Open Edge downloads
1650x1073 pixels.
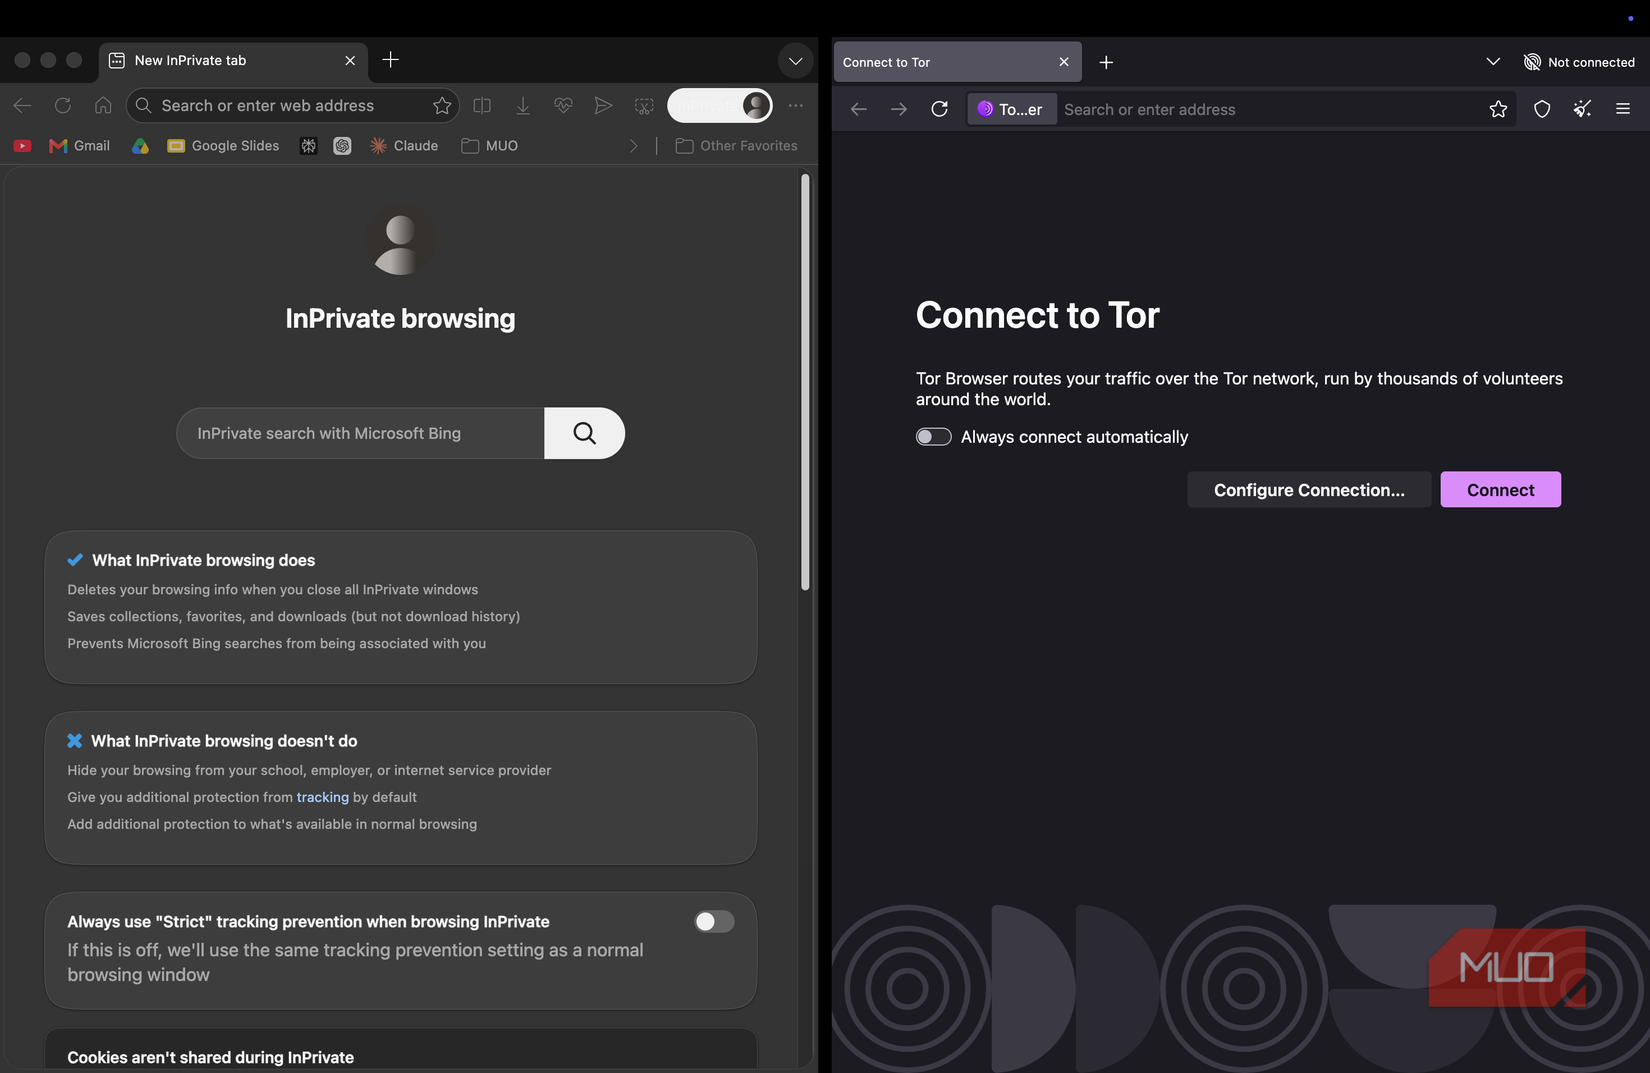coord(523,105)
